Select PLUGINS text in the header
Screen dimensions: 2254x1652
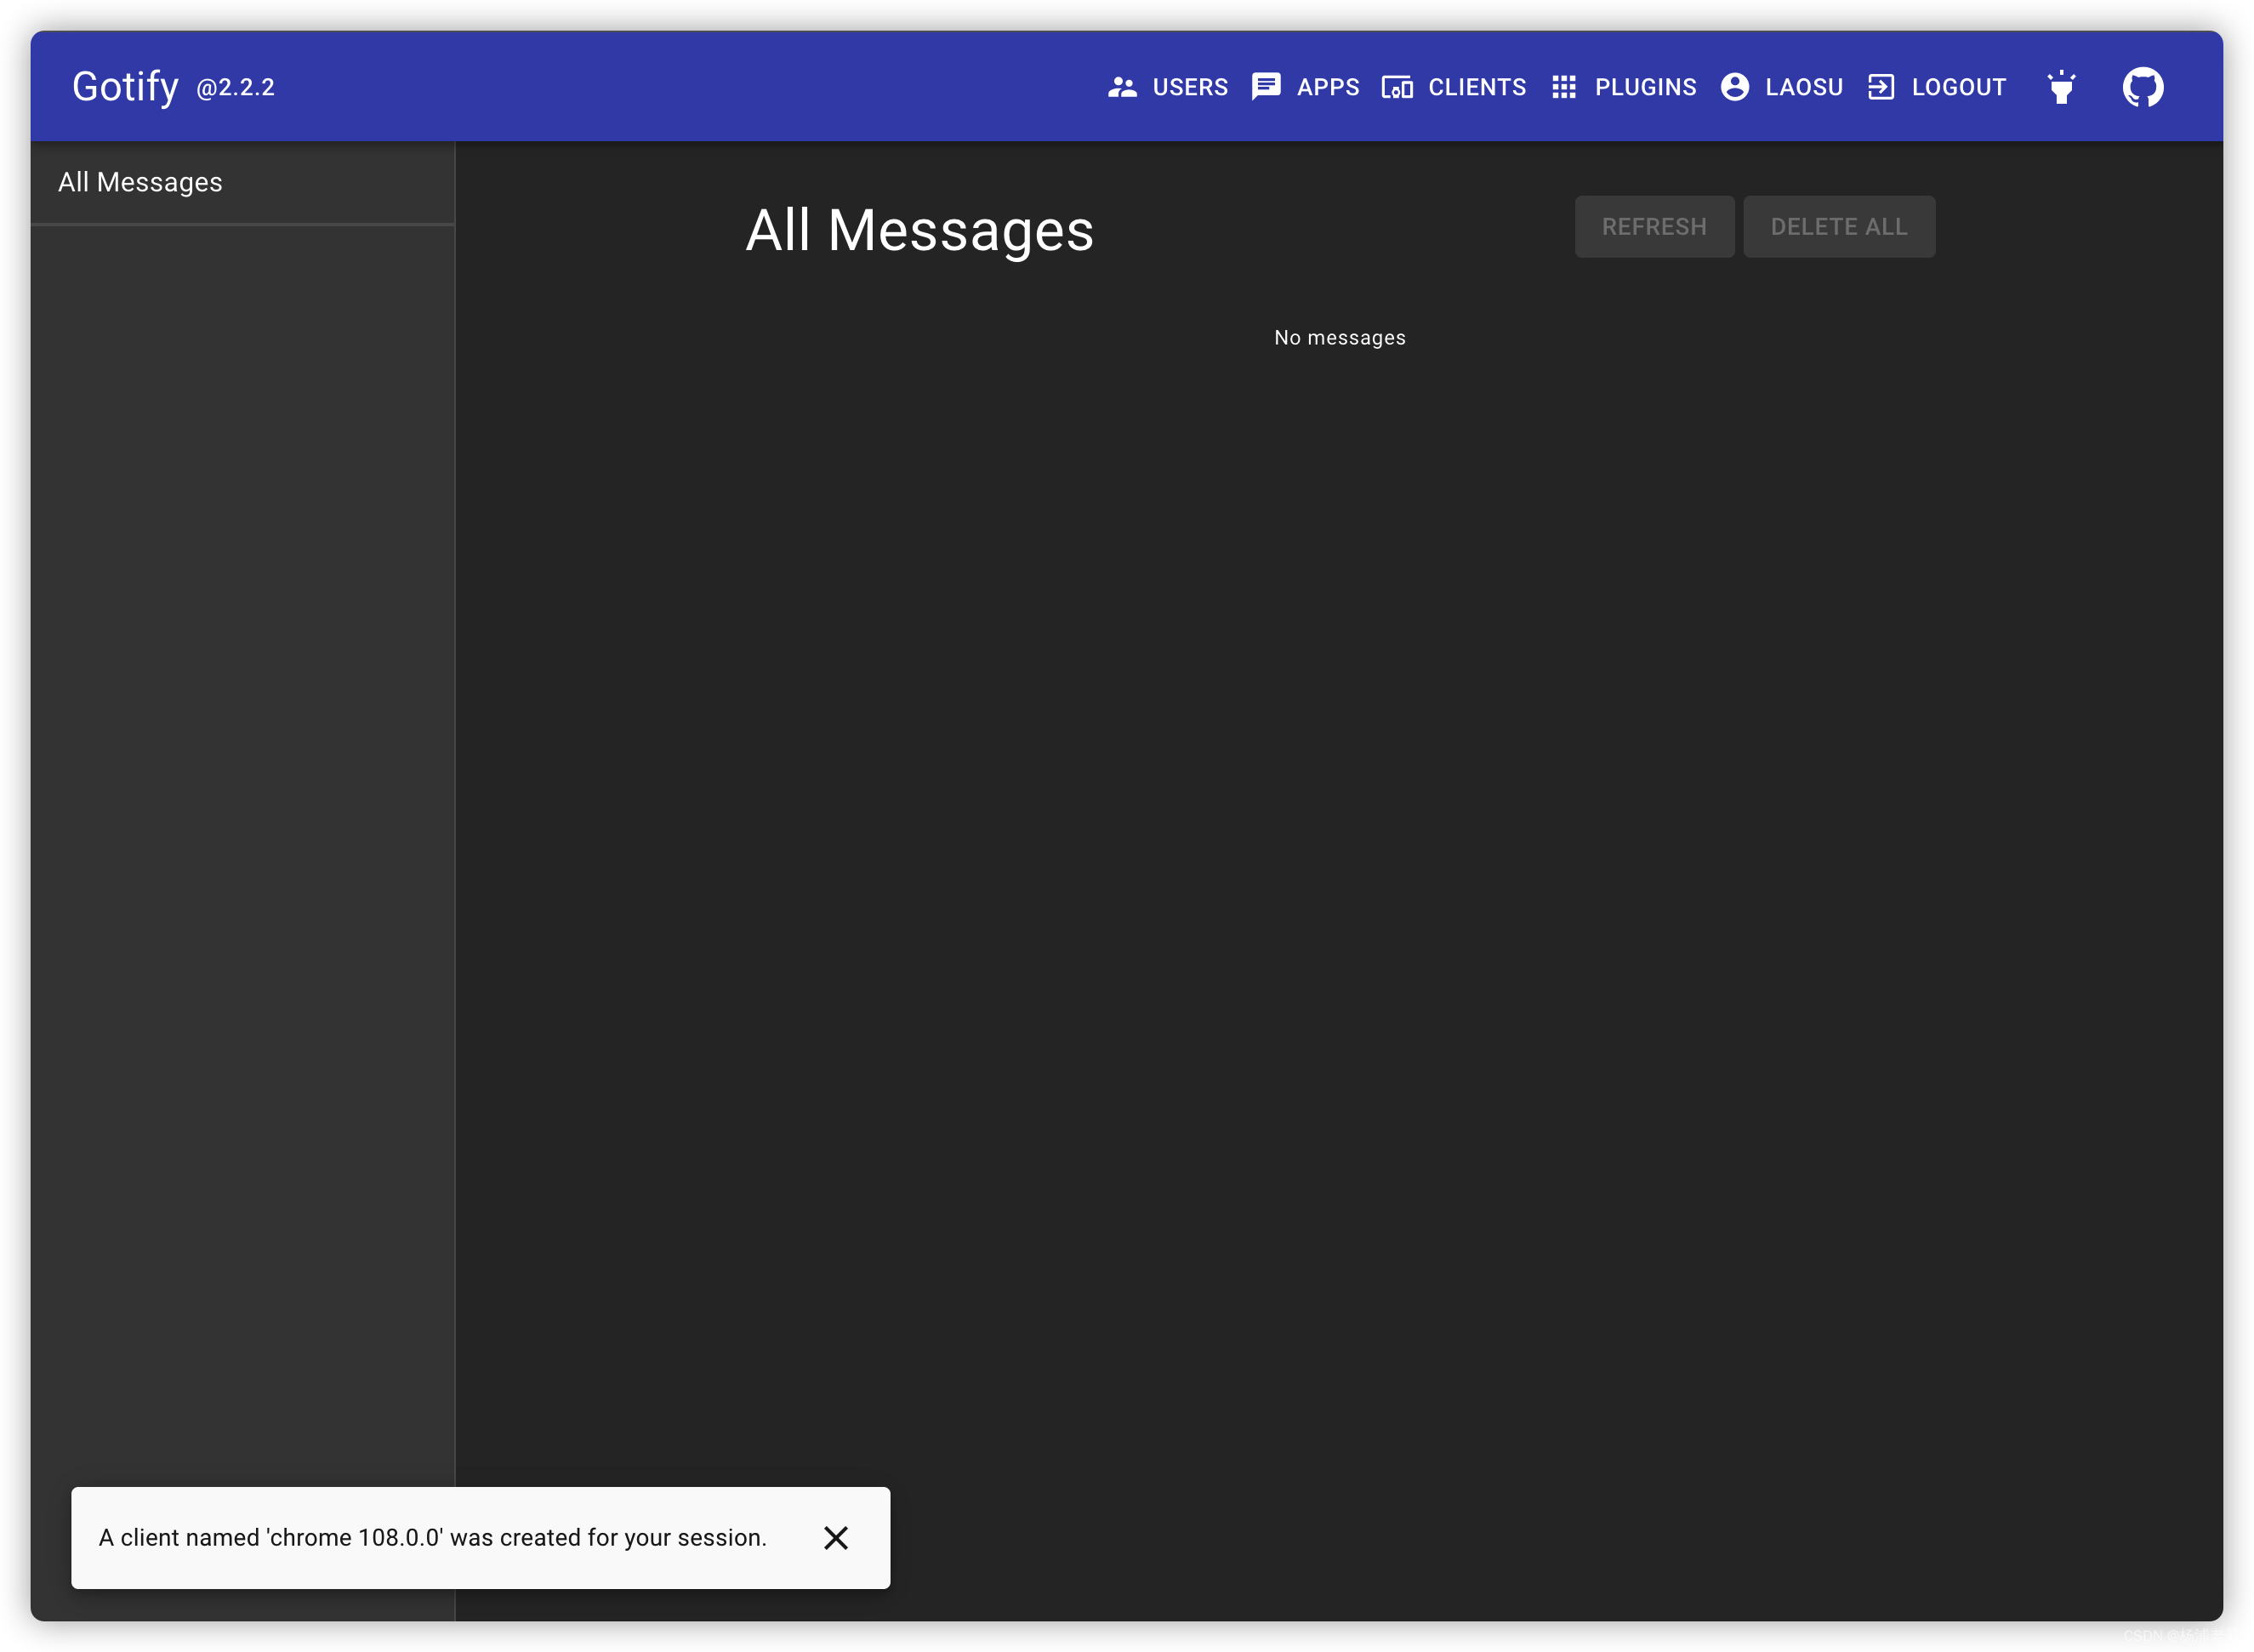coord(1645,87)
